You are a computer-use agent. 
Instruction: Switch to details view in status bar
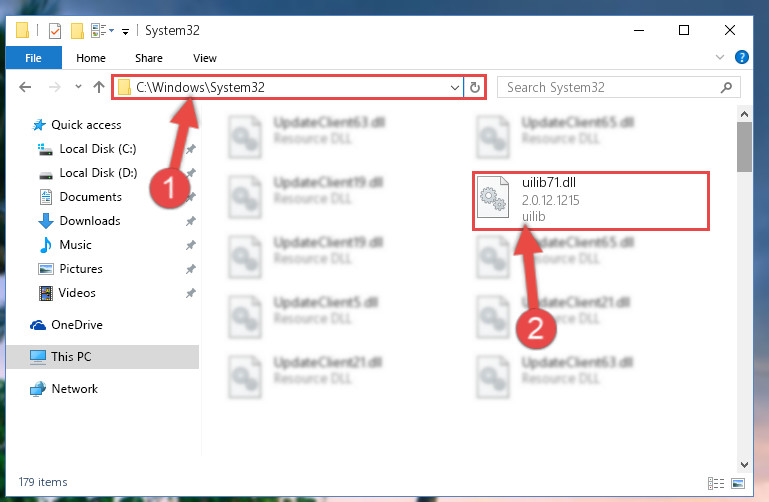tap(716, 483)
